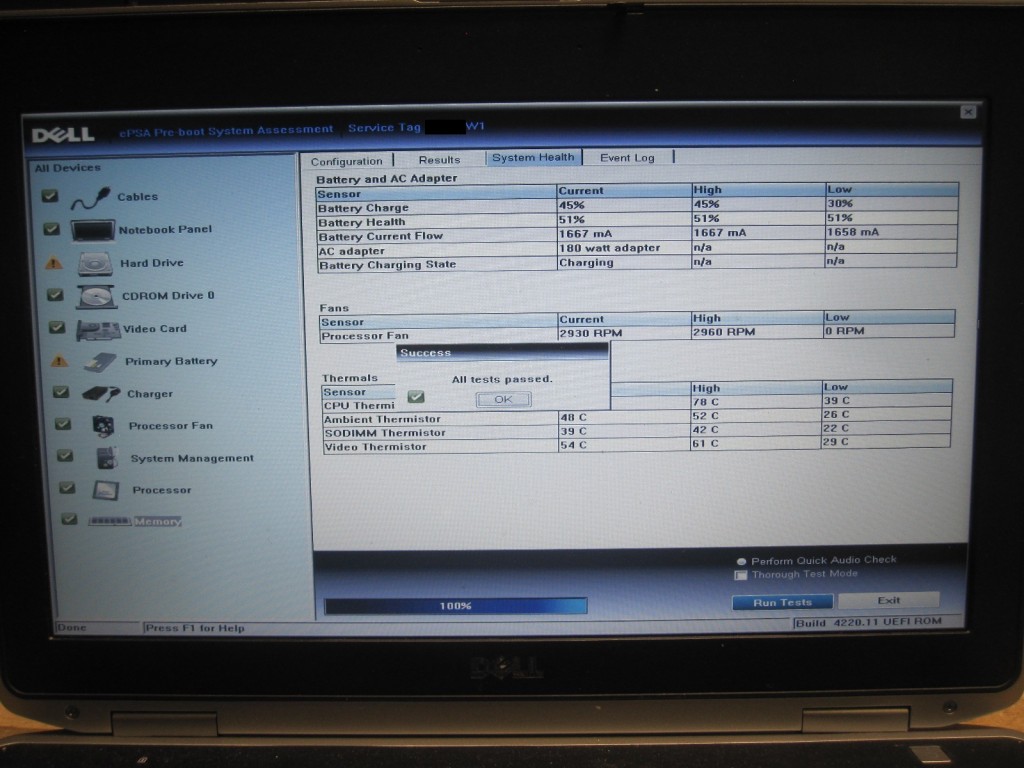This screenshot has height=768, width=1024.
Task: Toggle the System Management checkbox
Action: [x=65, y=455]
